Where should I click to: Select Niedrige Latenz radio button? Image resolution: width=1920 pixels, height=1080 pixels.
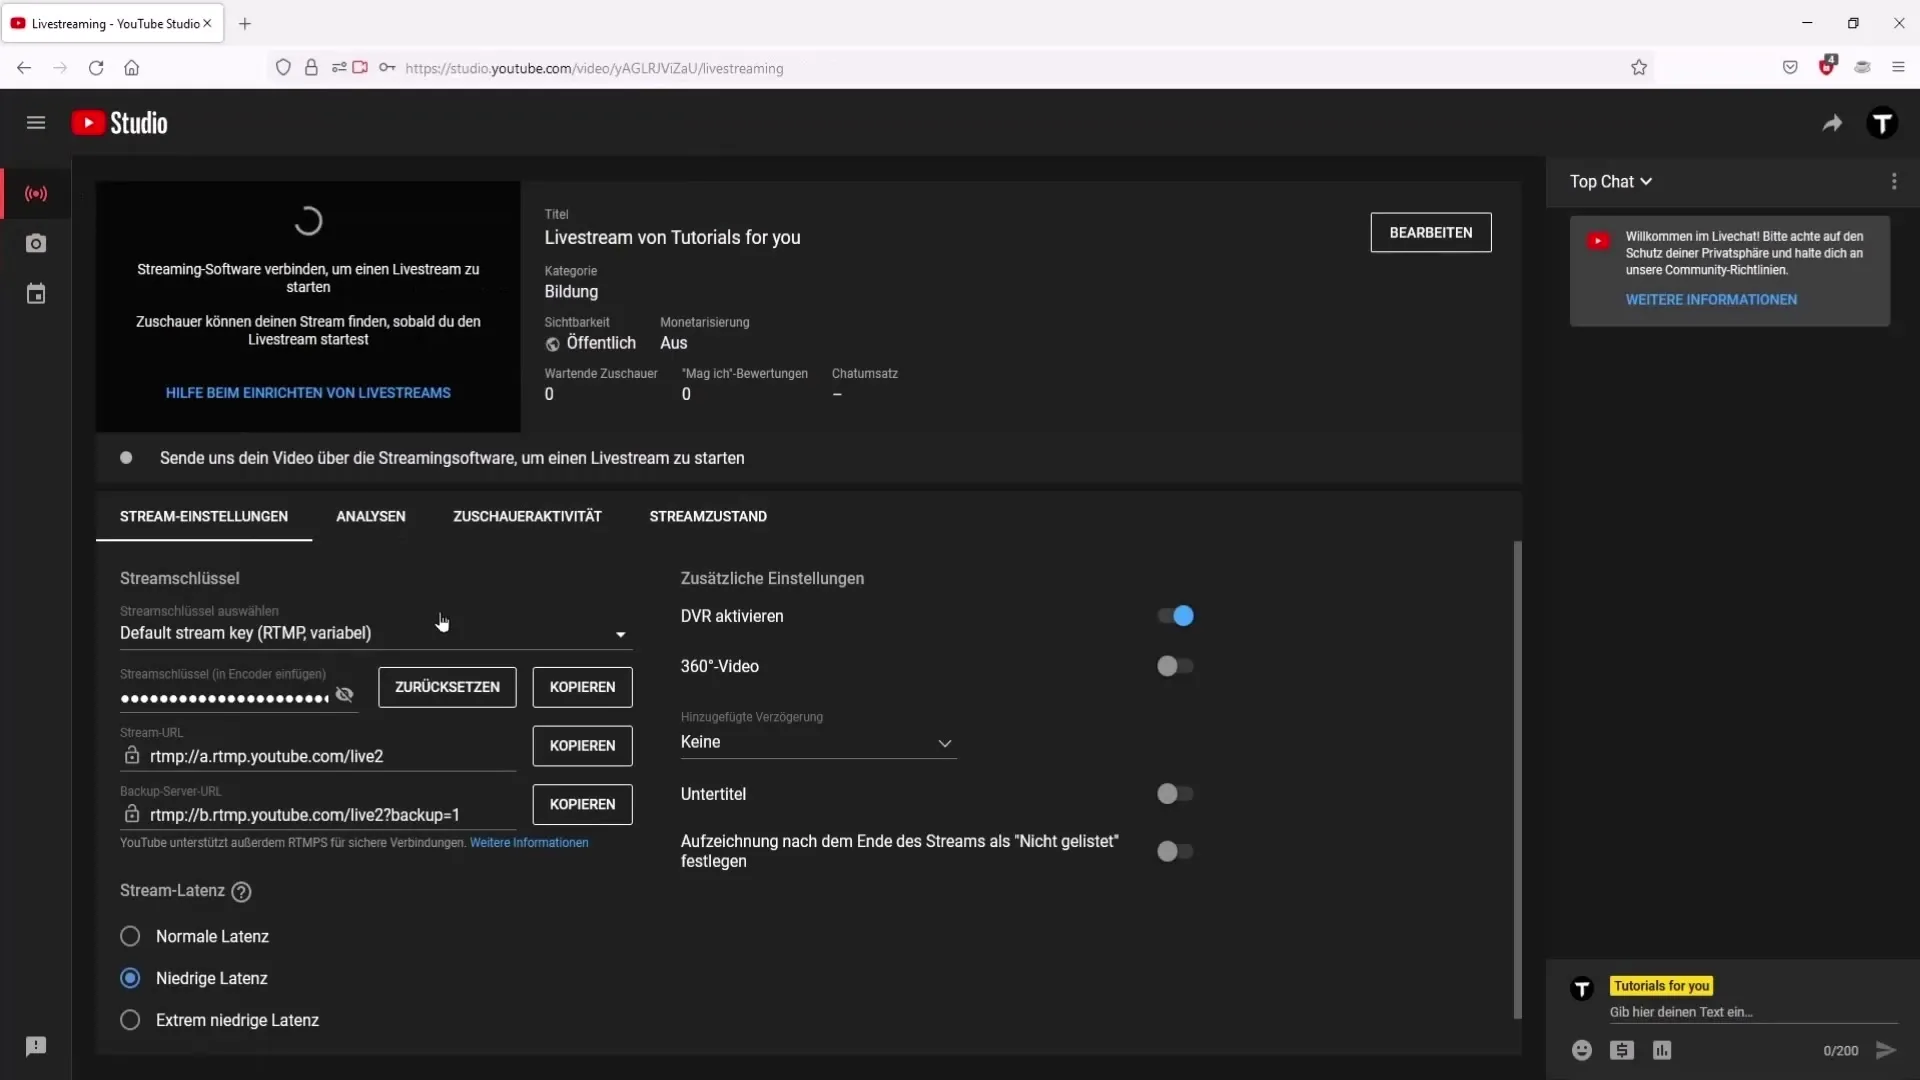pos(129,977)
